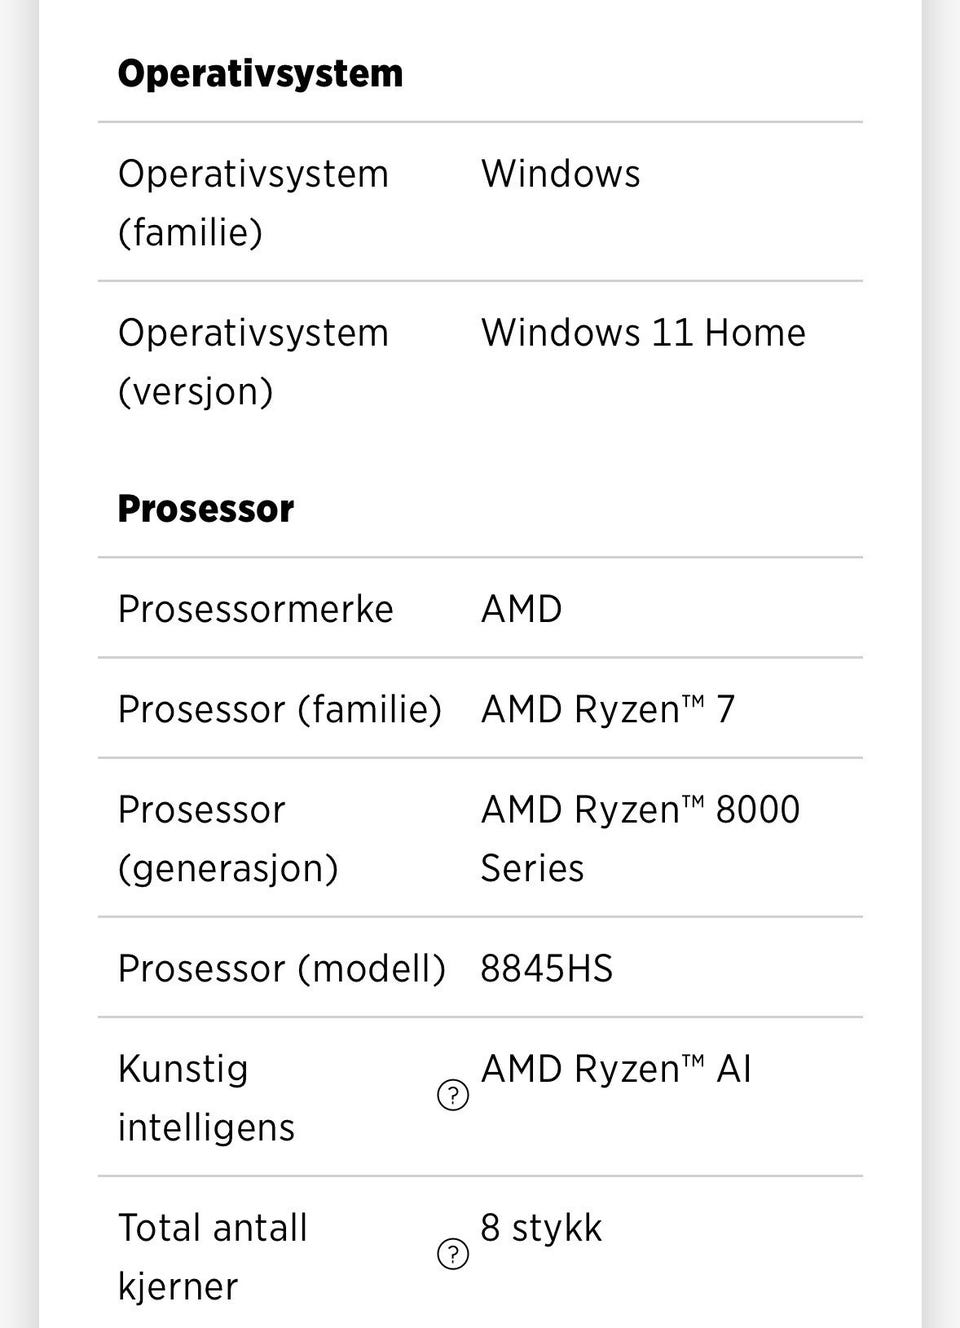Click the Prosessor (familie) label
The width and height of the screenshot is (960, 1328).
(280, 709)
